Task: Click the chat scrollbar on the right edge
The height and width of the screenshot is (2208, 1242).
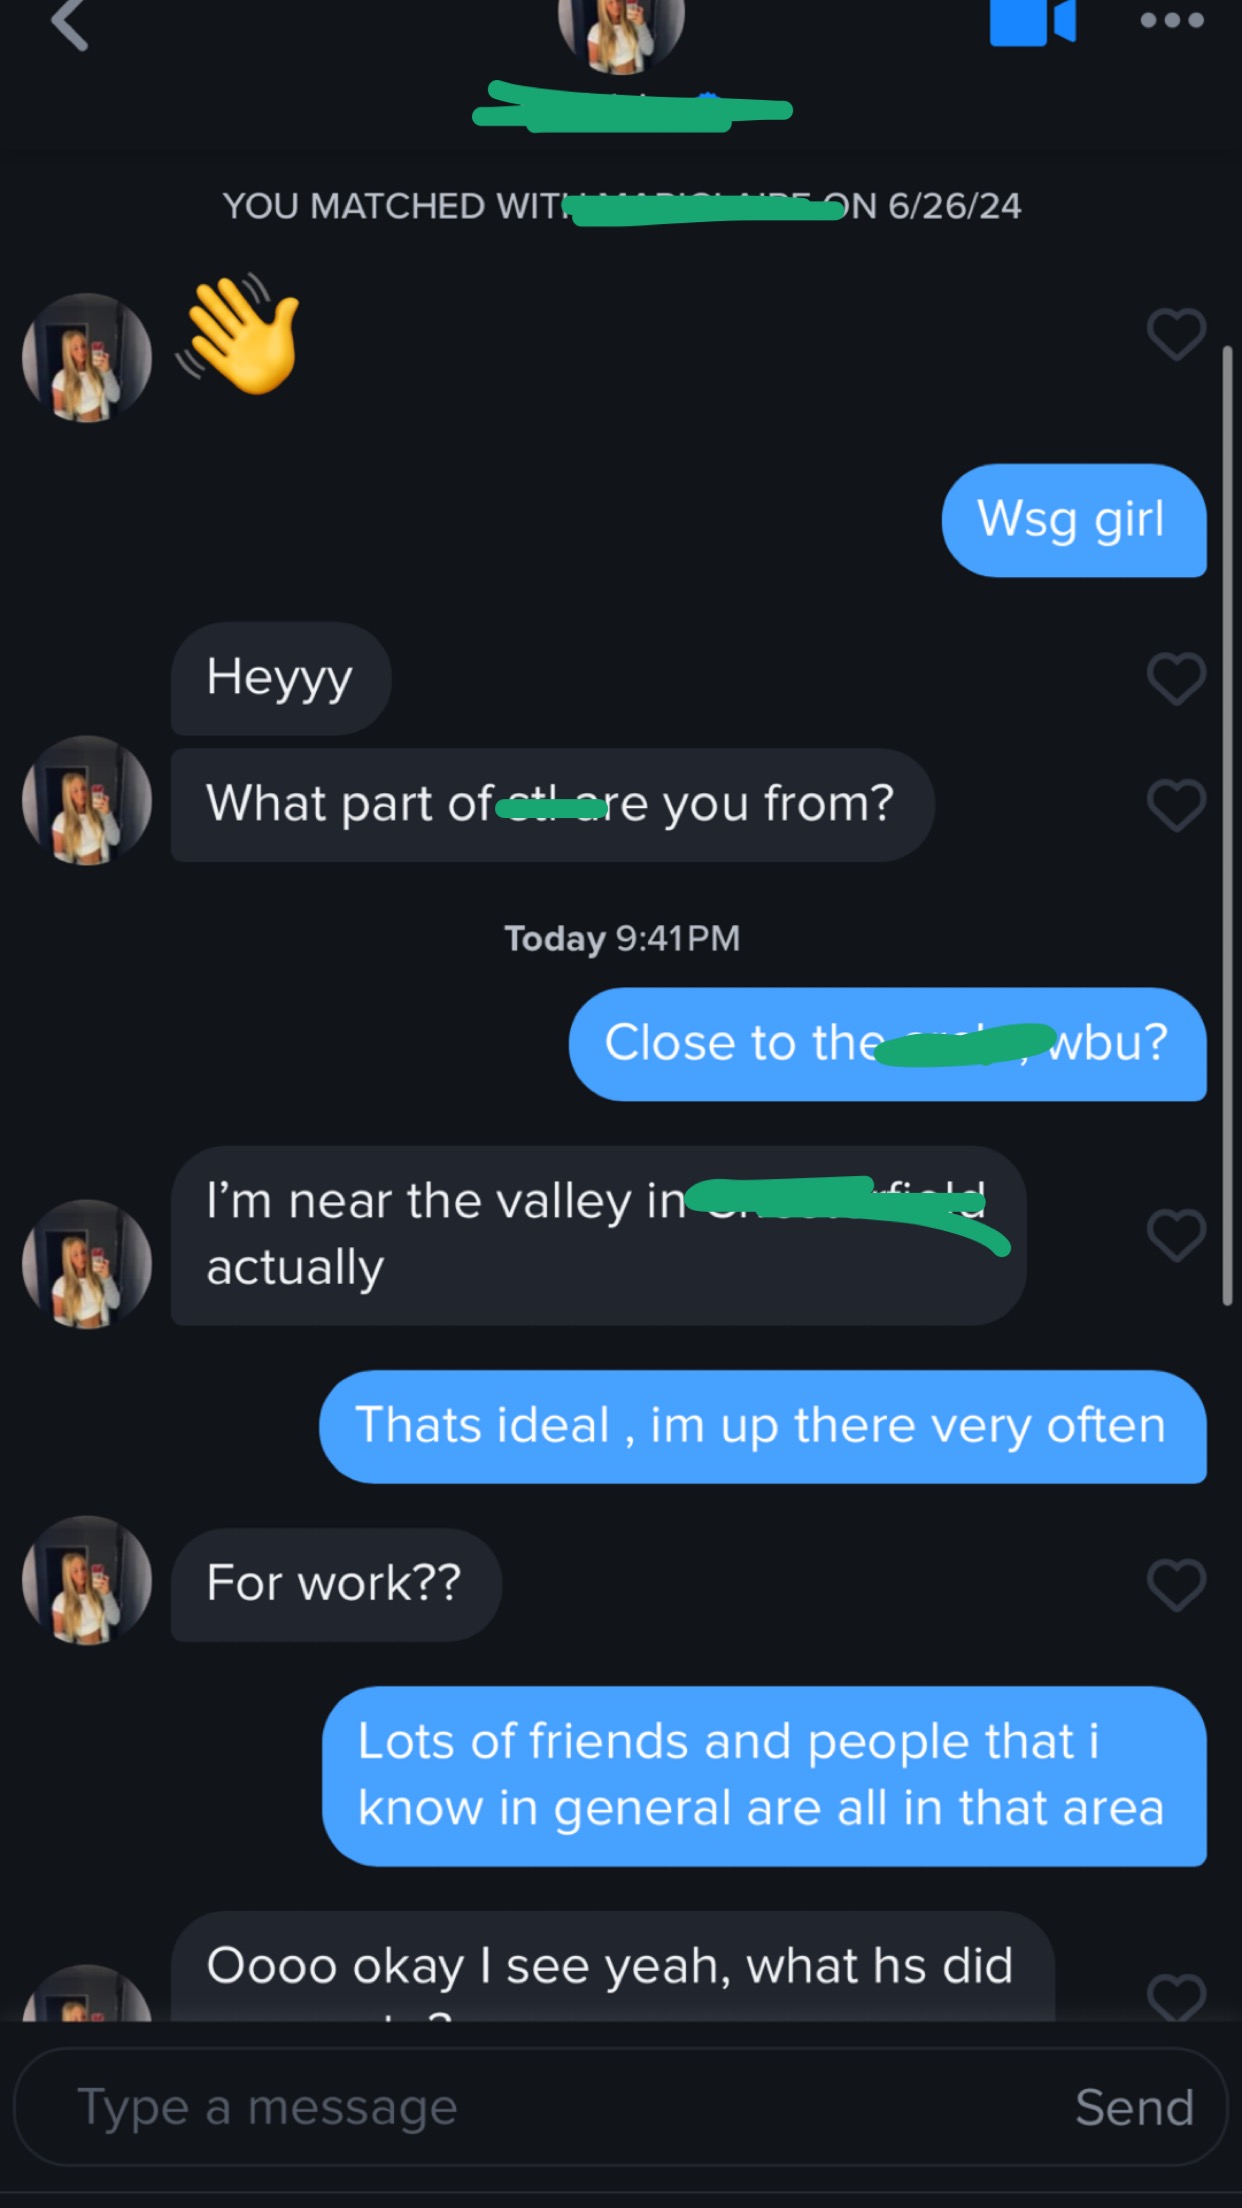Action: pos(1228,825)
